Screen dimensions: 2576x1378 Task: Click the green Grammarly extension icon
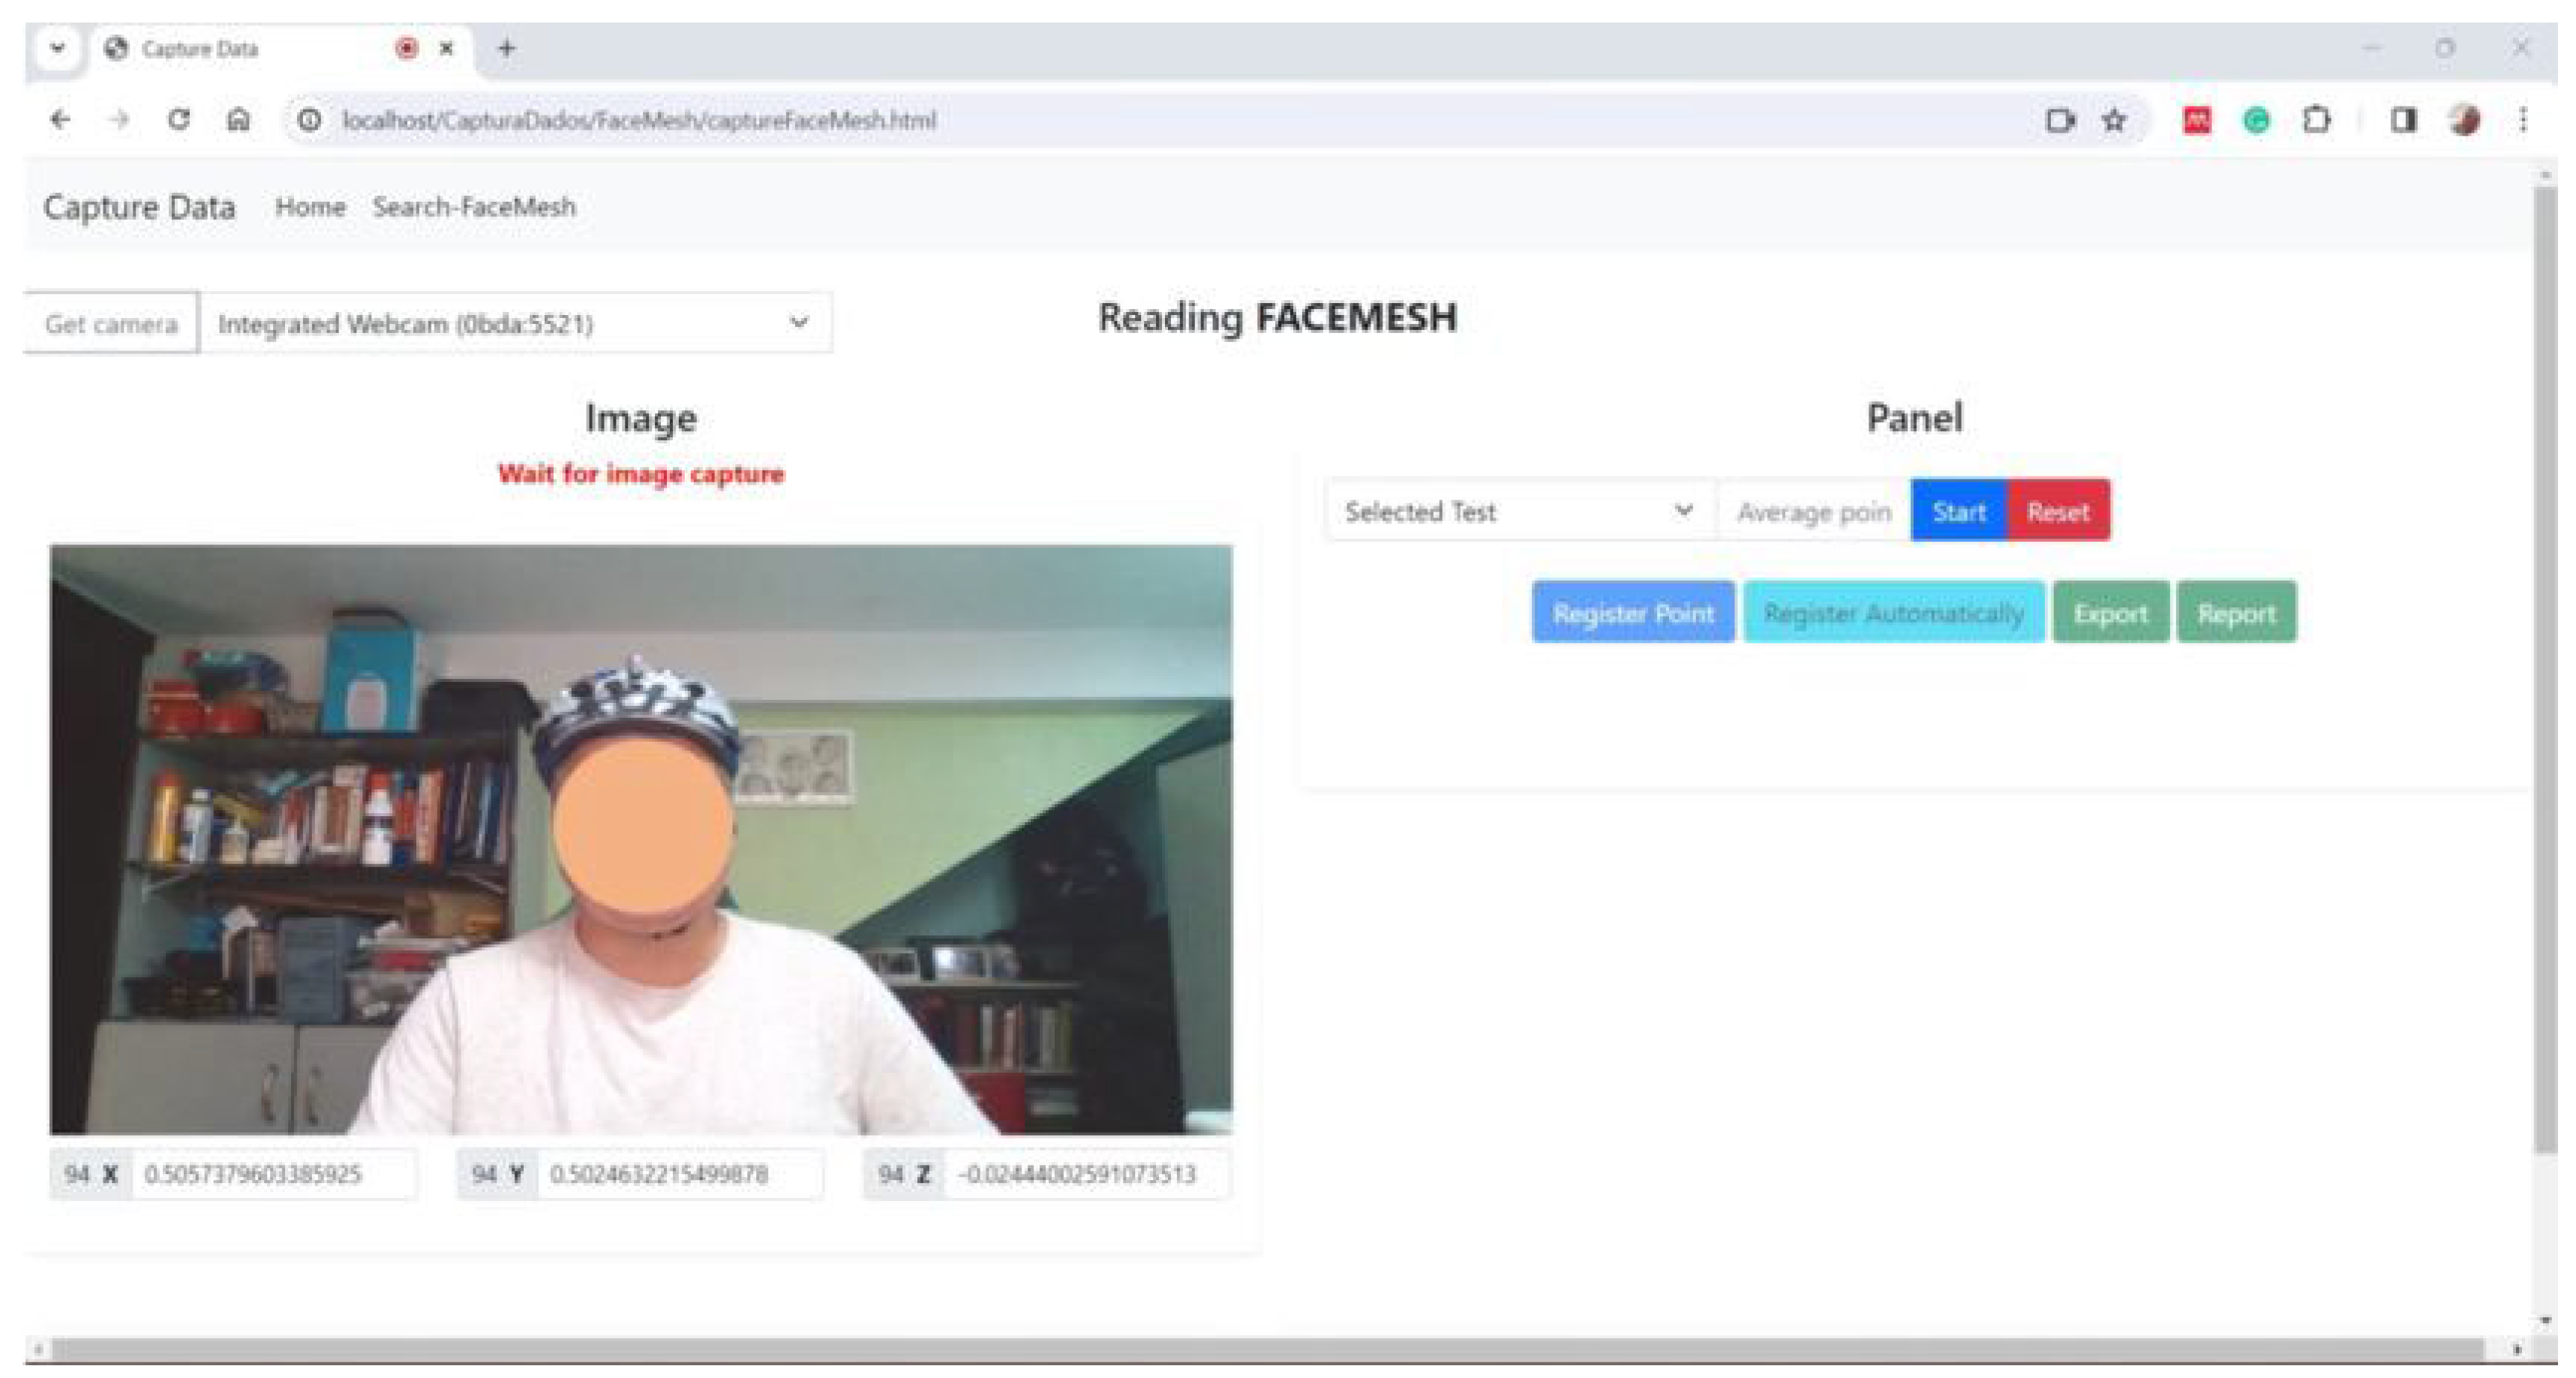(2256, 120)
